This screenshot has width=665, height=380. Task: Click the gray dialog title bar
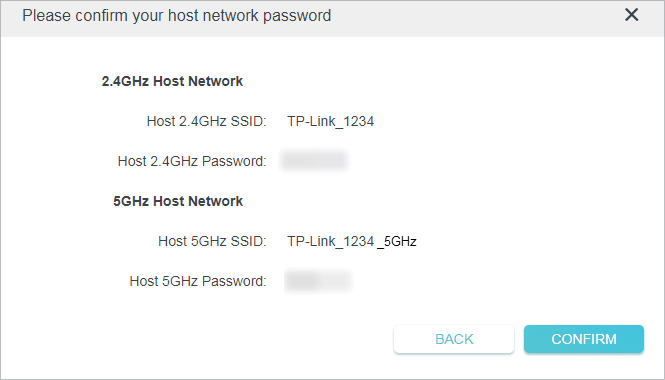[x=332, y=18]
